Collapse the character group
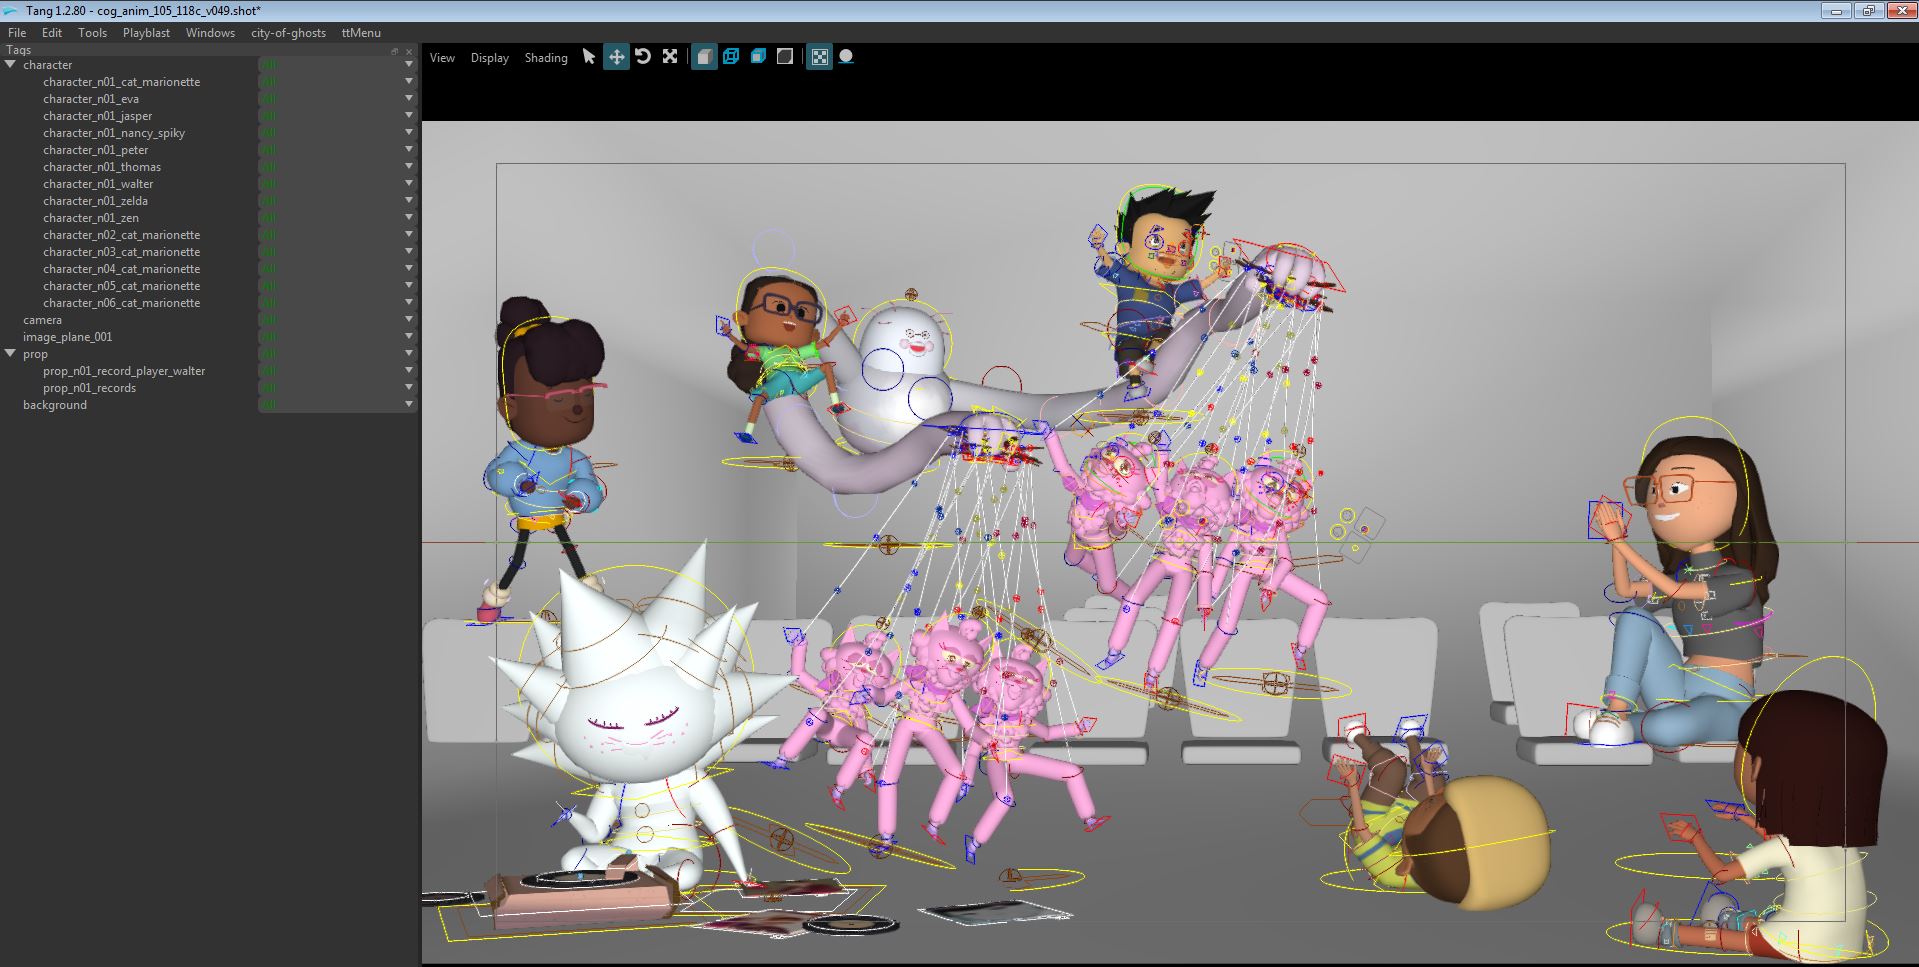The width and height of the screenshot is (1919, 967). click(x=10, y=65)
